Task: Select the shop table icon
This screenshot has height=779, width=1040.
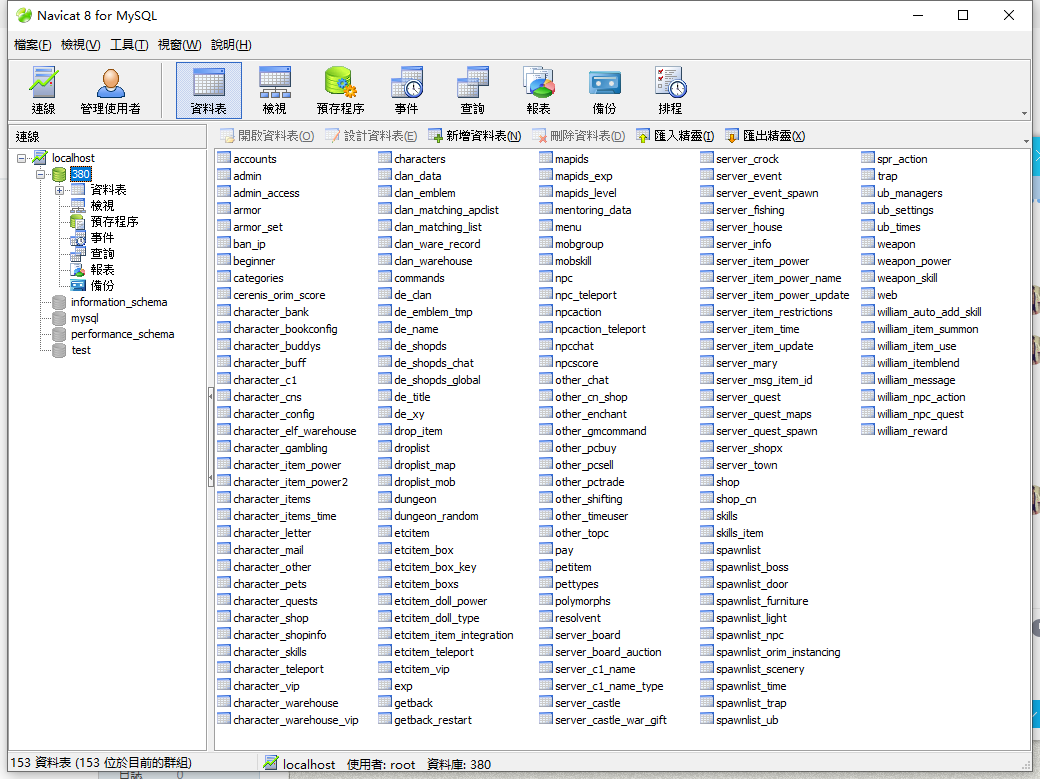Action: tap(707, 481)
